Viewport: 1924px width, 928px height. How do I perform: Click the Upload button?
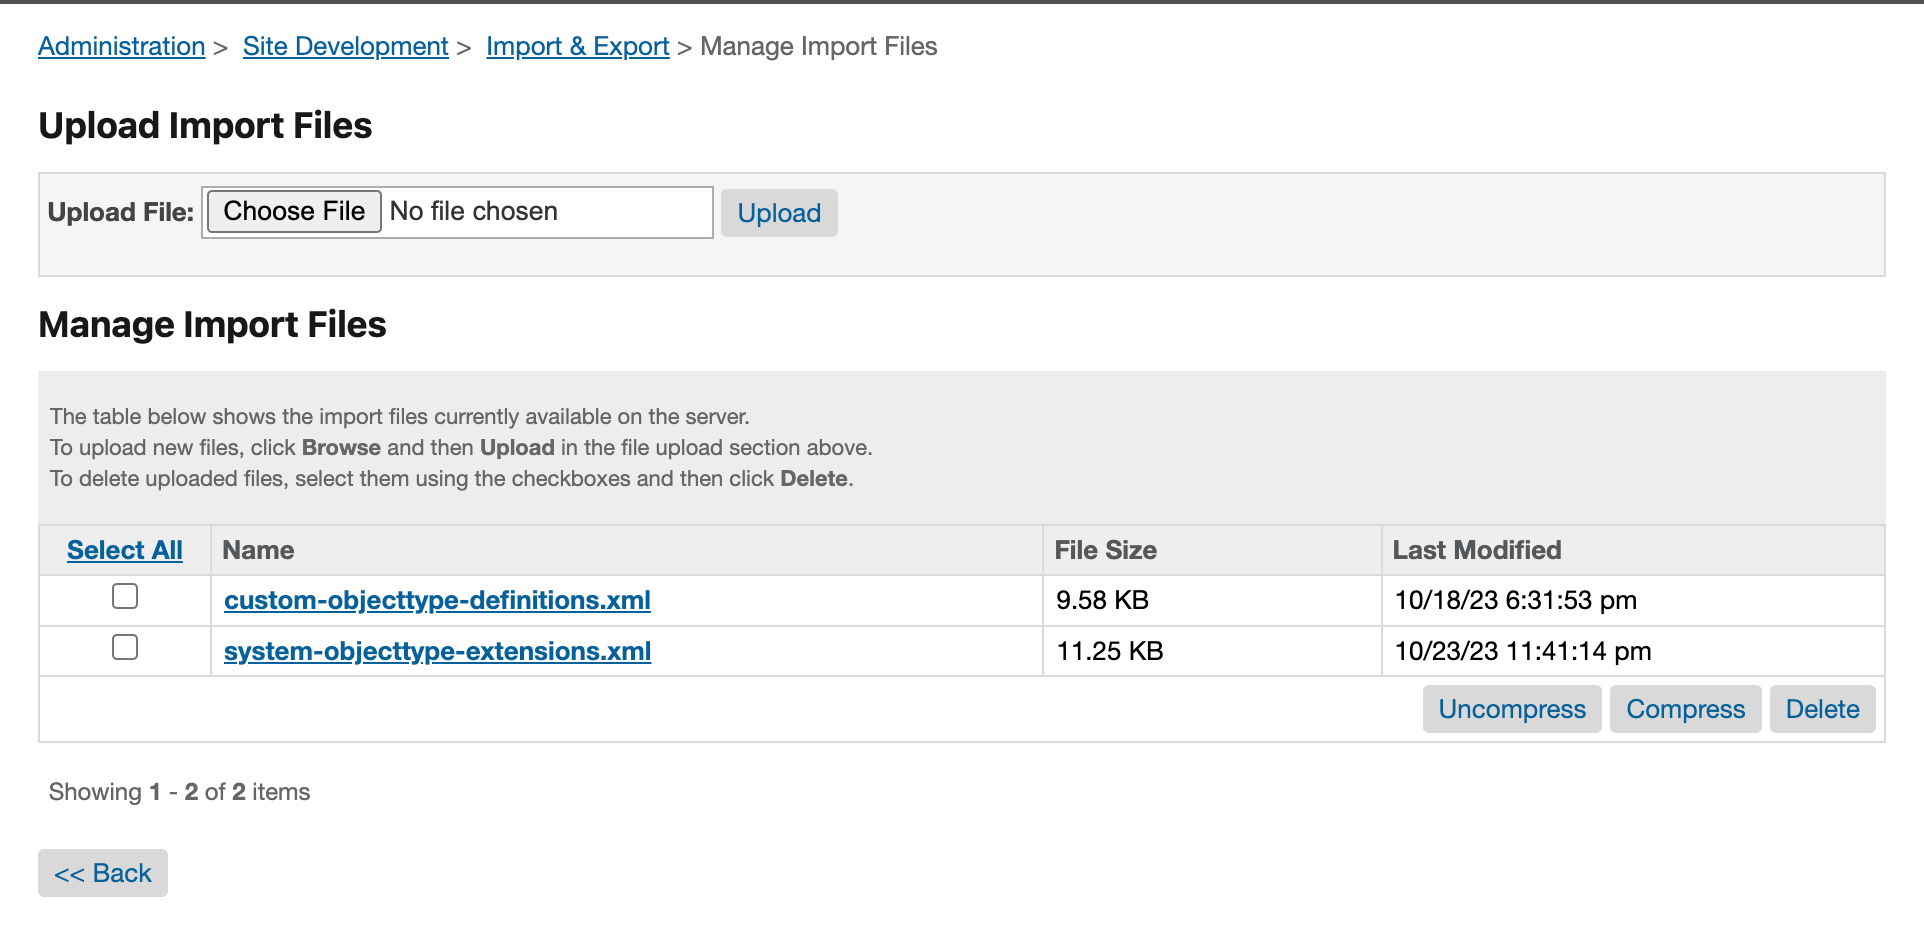[x=779, y=212]
